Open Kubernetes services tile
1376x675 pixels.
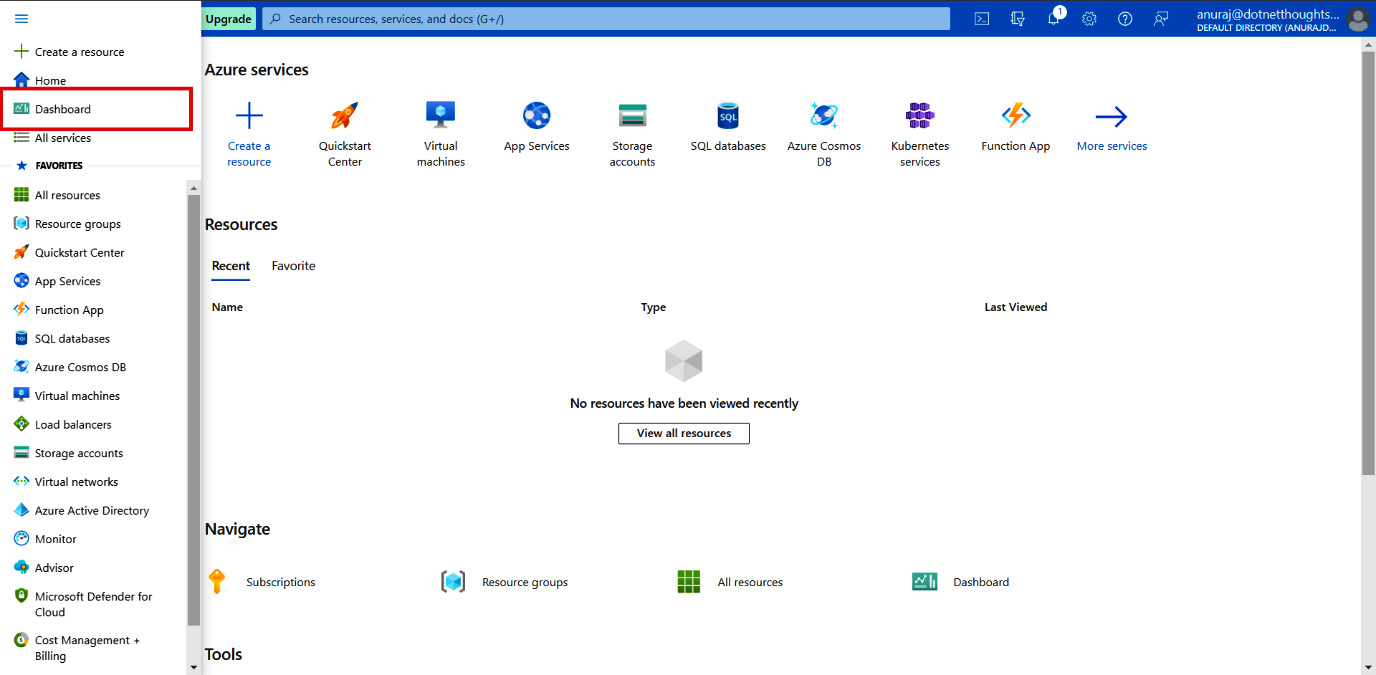920,133
